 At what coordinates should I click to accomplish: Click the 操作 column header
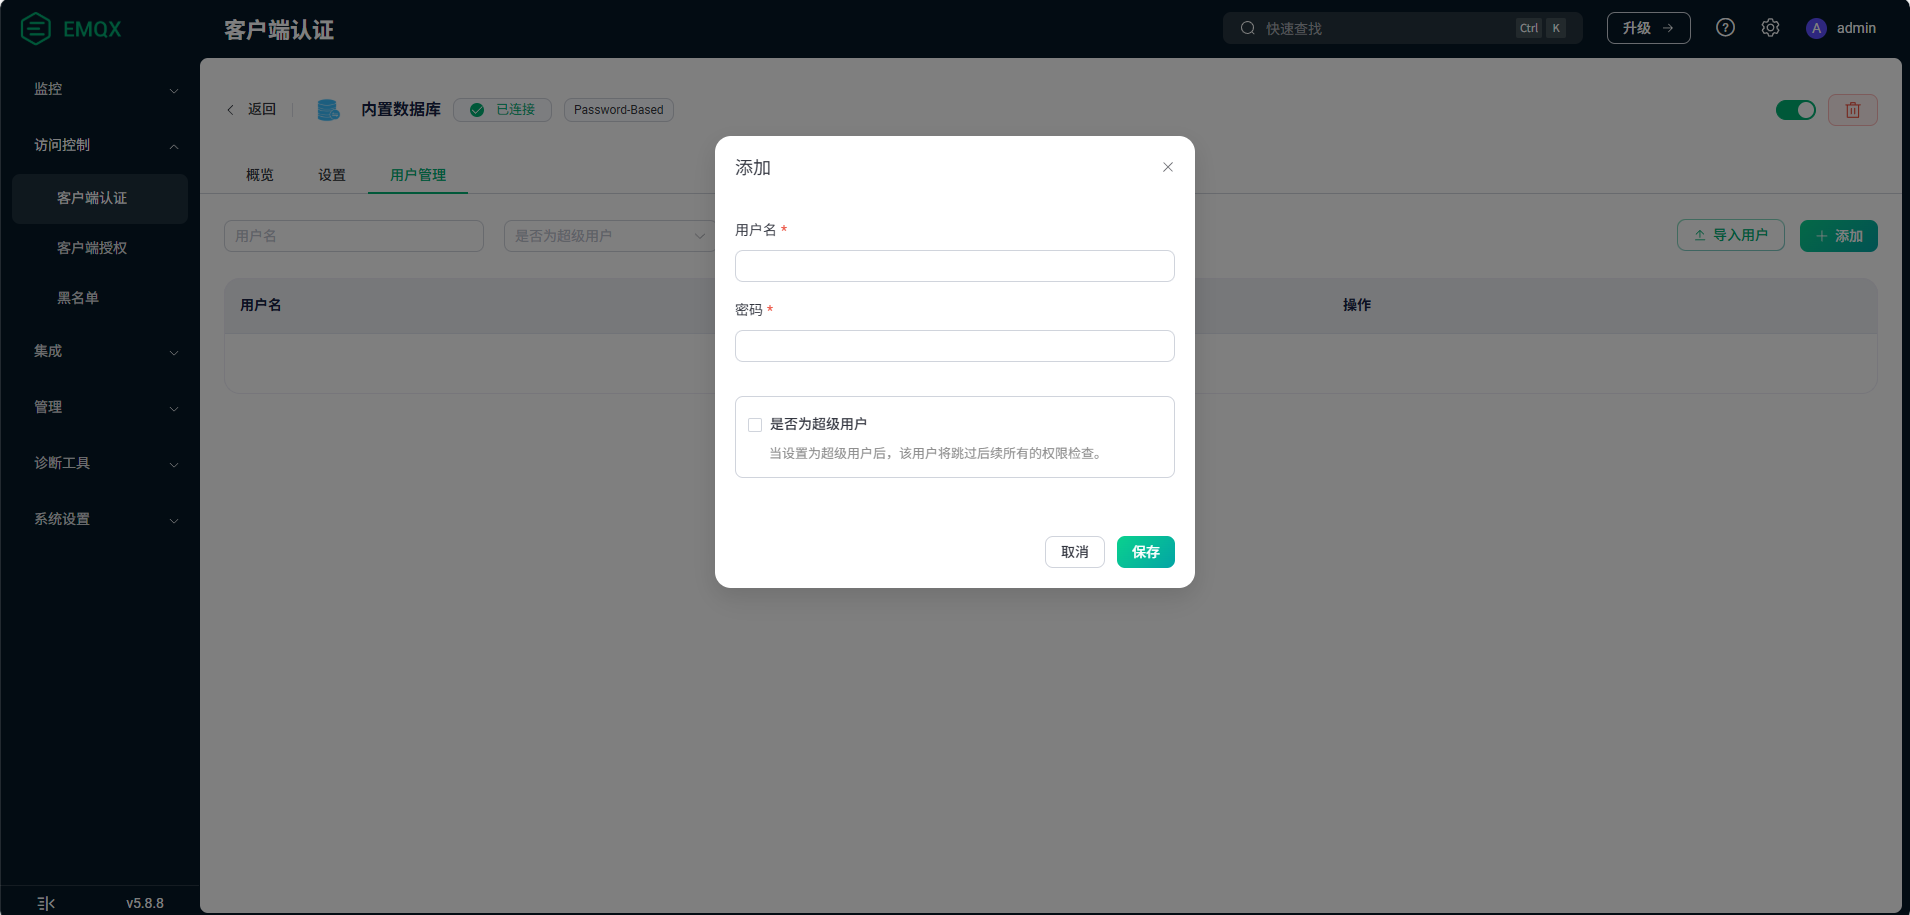pyautogui.click(x=1357, y=305)
